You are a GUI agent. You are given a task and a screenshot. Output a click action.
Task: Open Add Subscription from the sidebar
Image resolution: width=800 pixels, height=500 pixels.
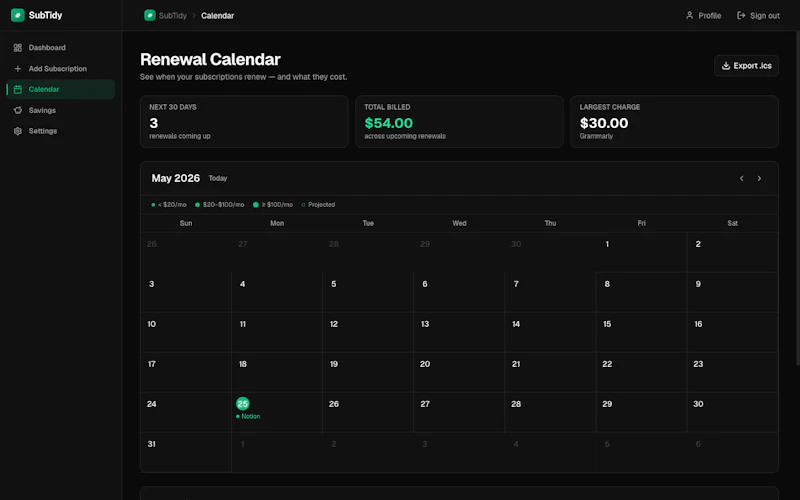coord(60,68)
